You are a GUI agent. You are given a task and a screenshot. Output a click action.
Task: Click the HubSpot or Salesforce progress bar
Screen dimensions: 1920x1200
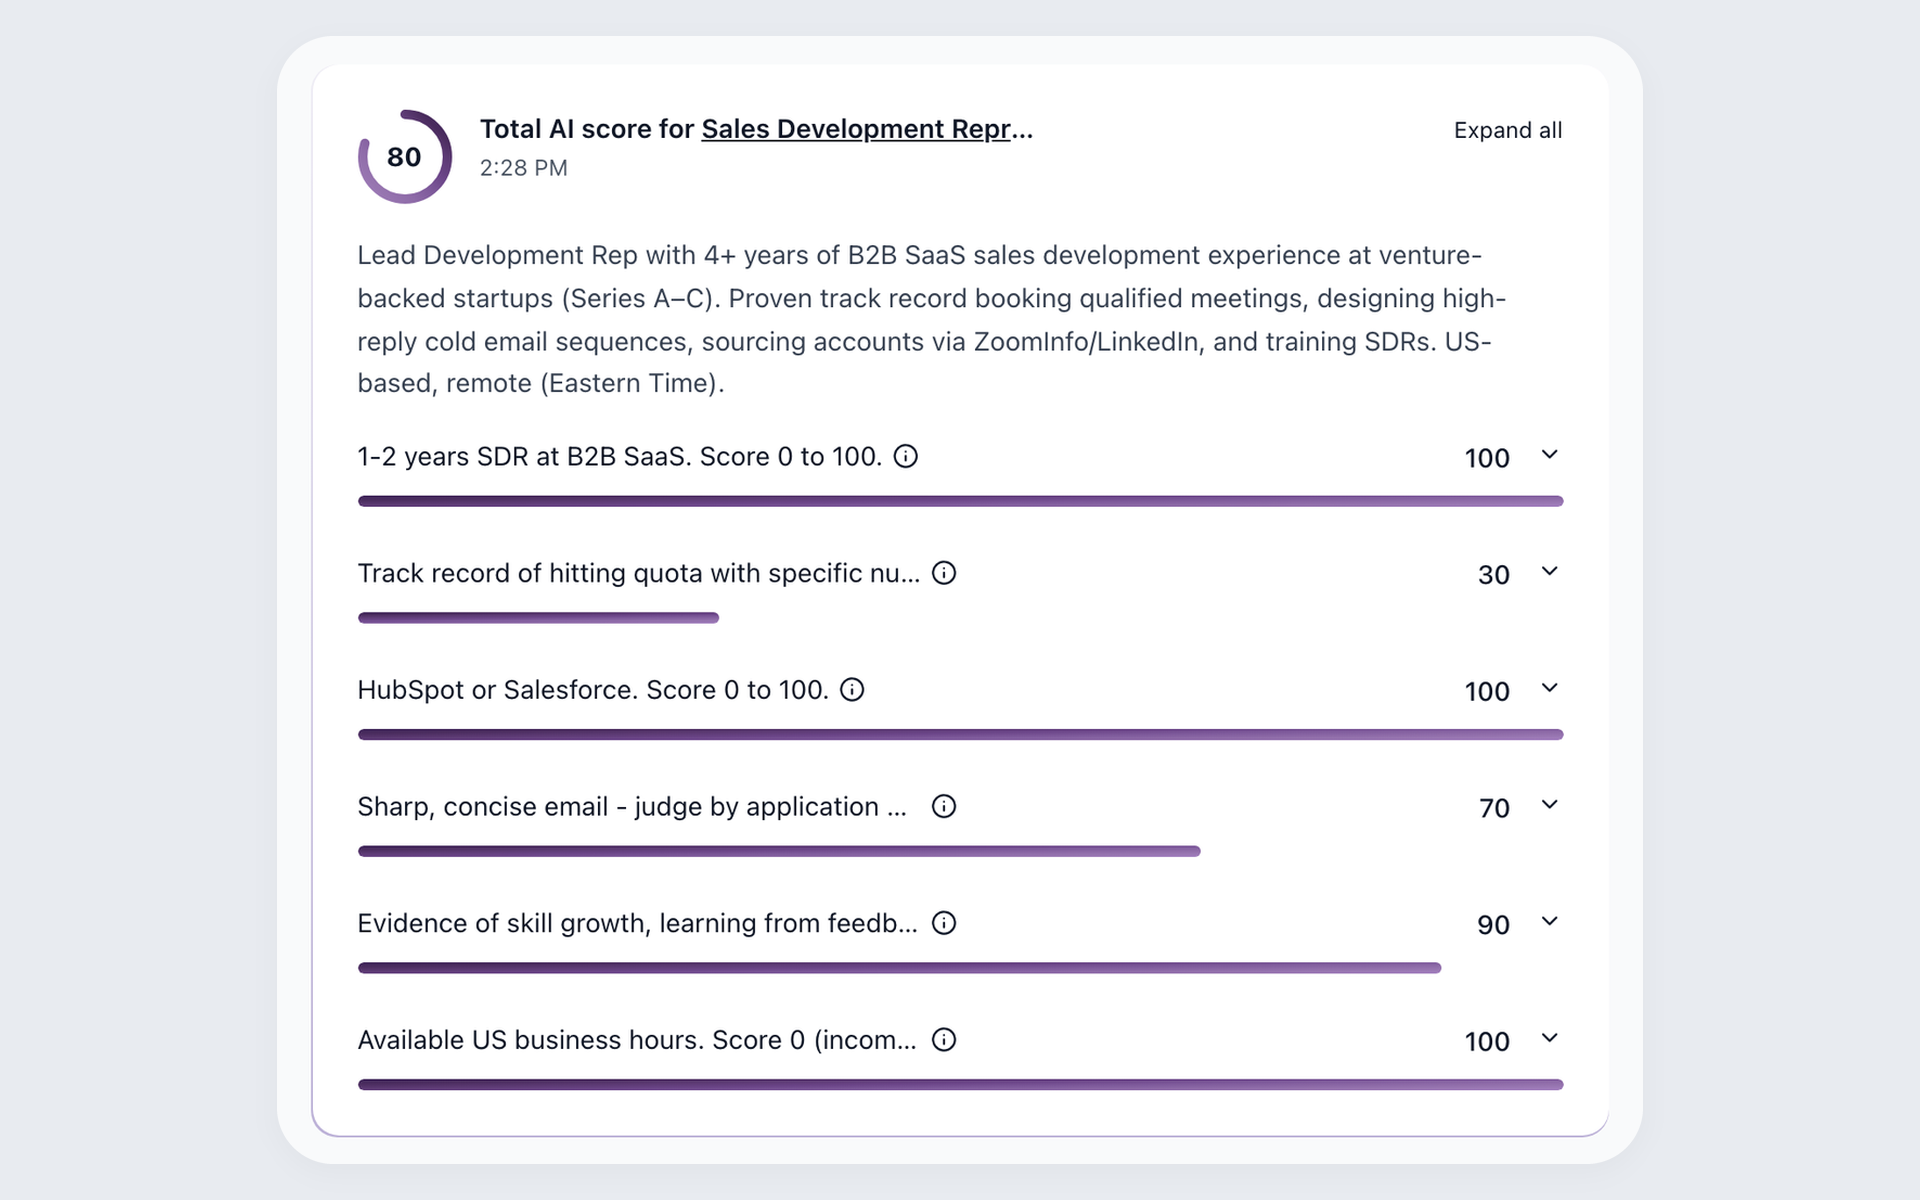[960, 735]
